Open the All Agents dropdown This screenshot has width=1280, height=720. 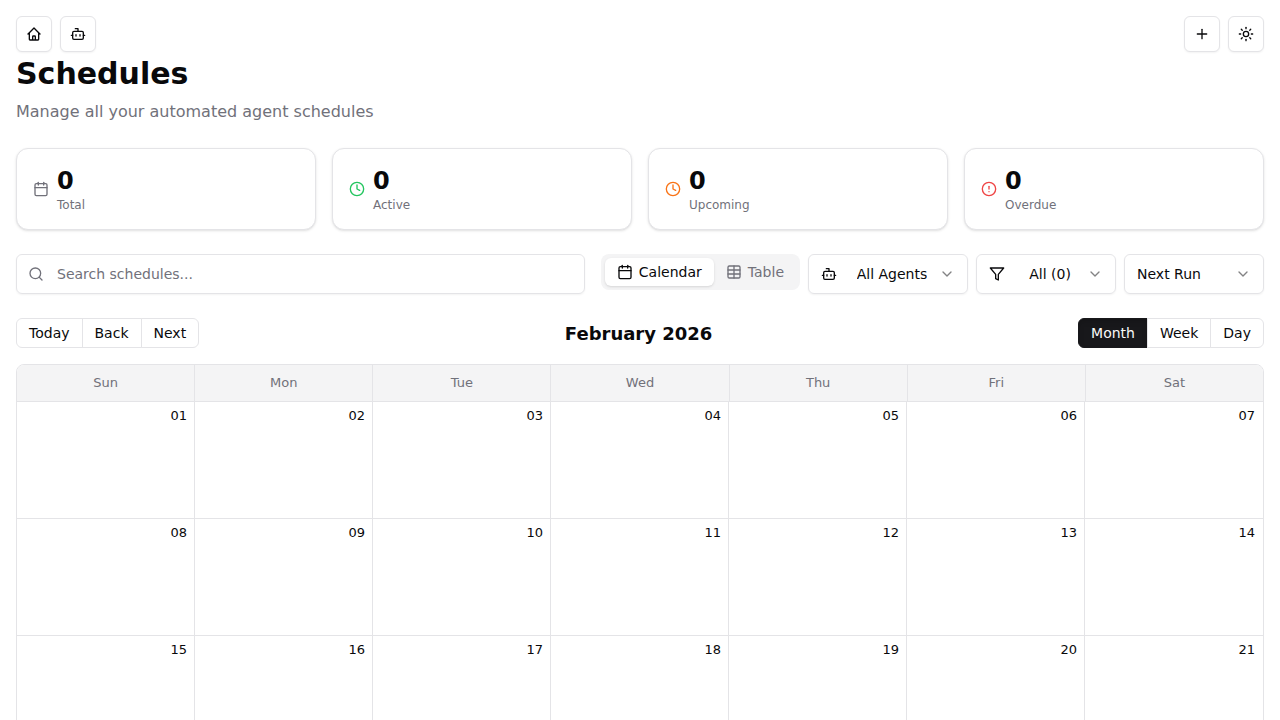pos(888,274)
